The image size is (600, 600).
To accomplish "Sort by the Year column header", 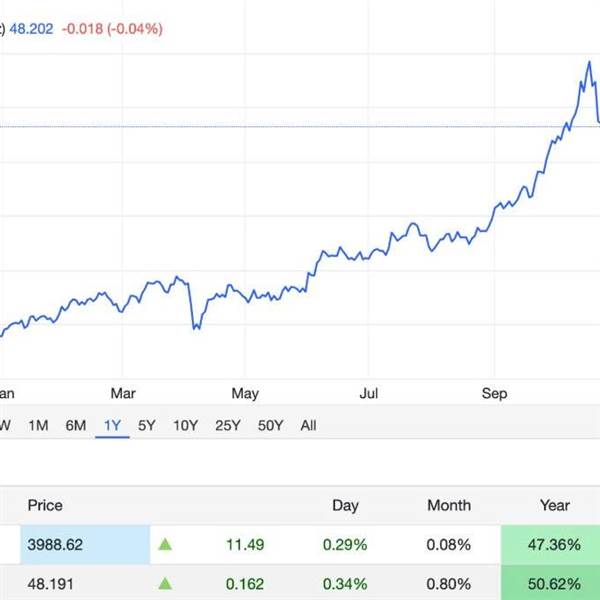I will [555, 506].
